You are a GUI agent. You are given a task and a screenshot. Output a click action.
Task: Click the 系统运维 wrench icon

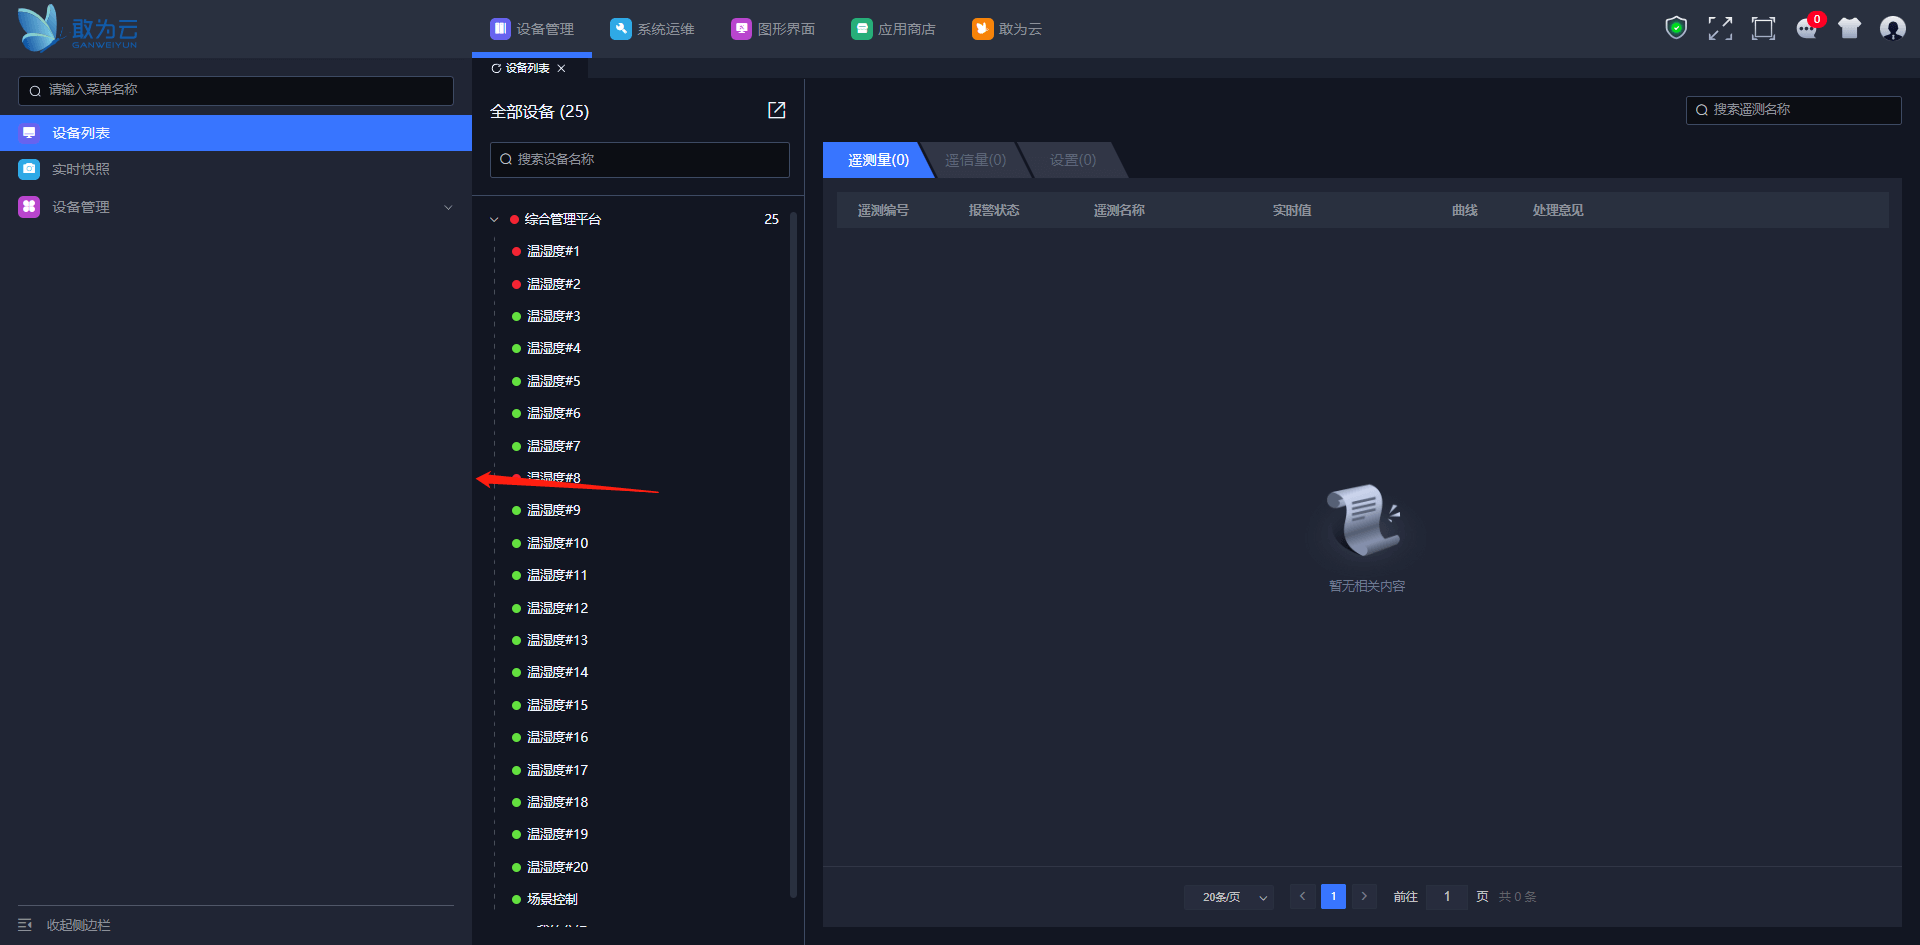point(621,29)
